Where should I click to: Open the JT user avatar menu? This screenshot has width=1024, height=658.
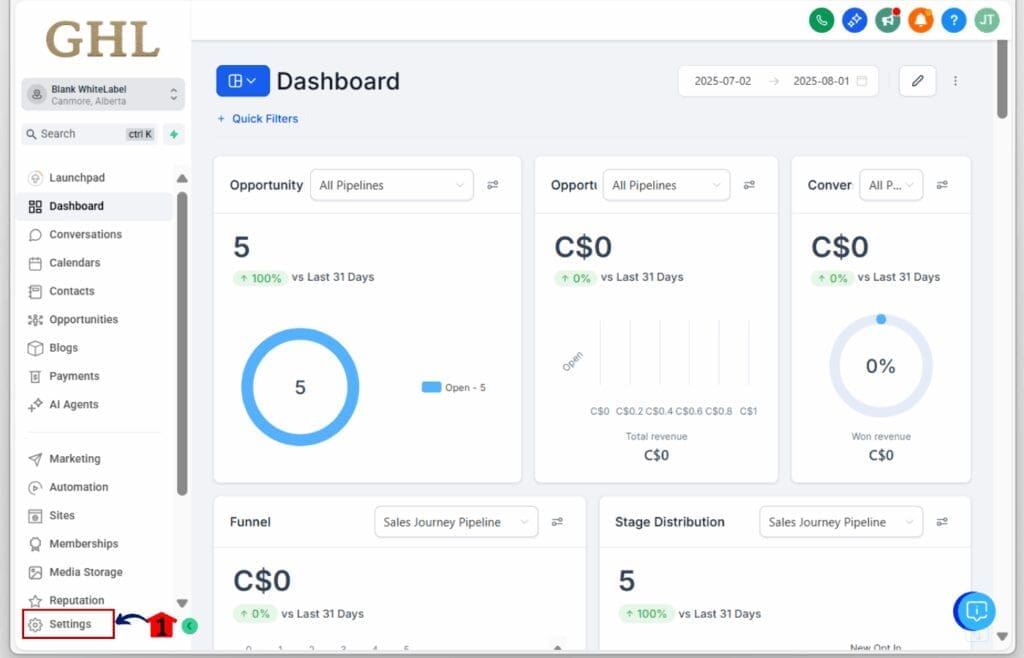(987, 20)
